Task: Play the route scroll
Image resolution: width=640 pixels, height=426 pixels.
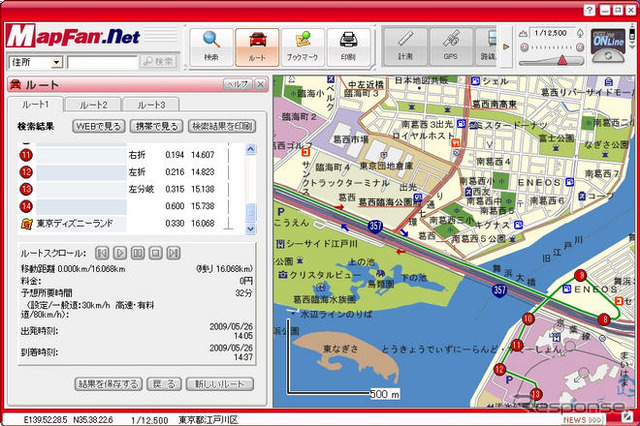Action: pos(120,253)
